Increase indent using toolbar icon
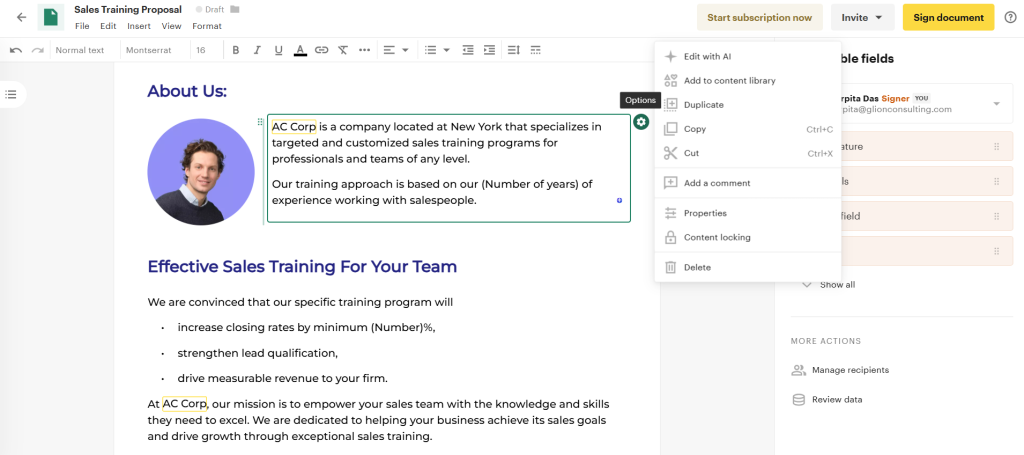 (489, 50)
